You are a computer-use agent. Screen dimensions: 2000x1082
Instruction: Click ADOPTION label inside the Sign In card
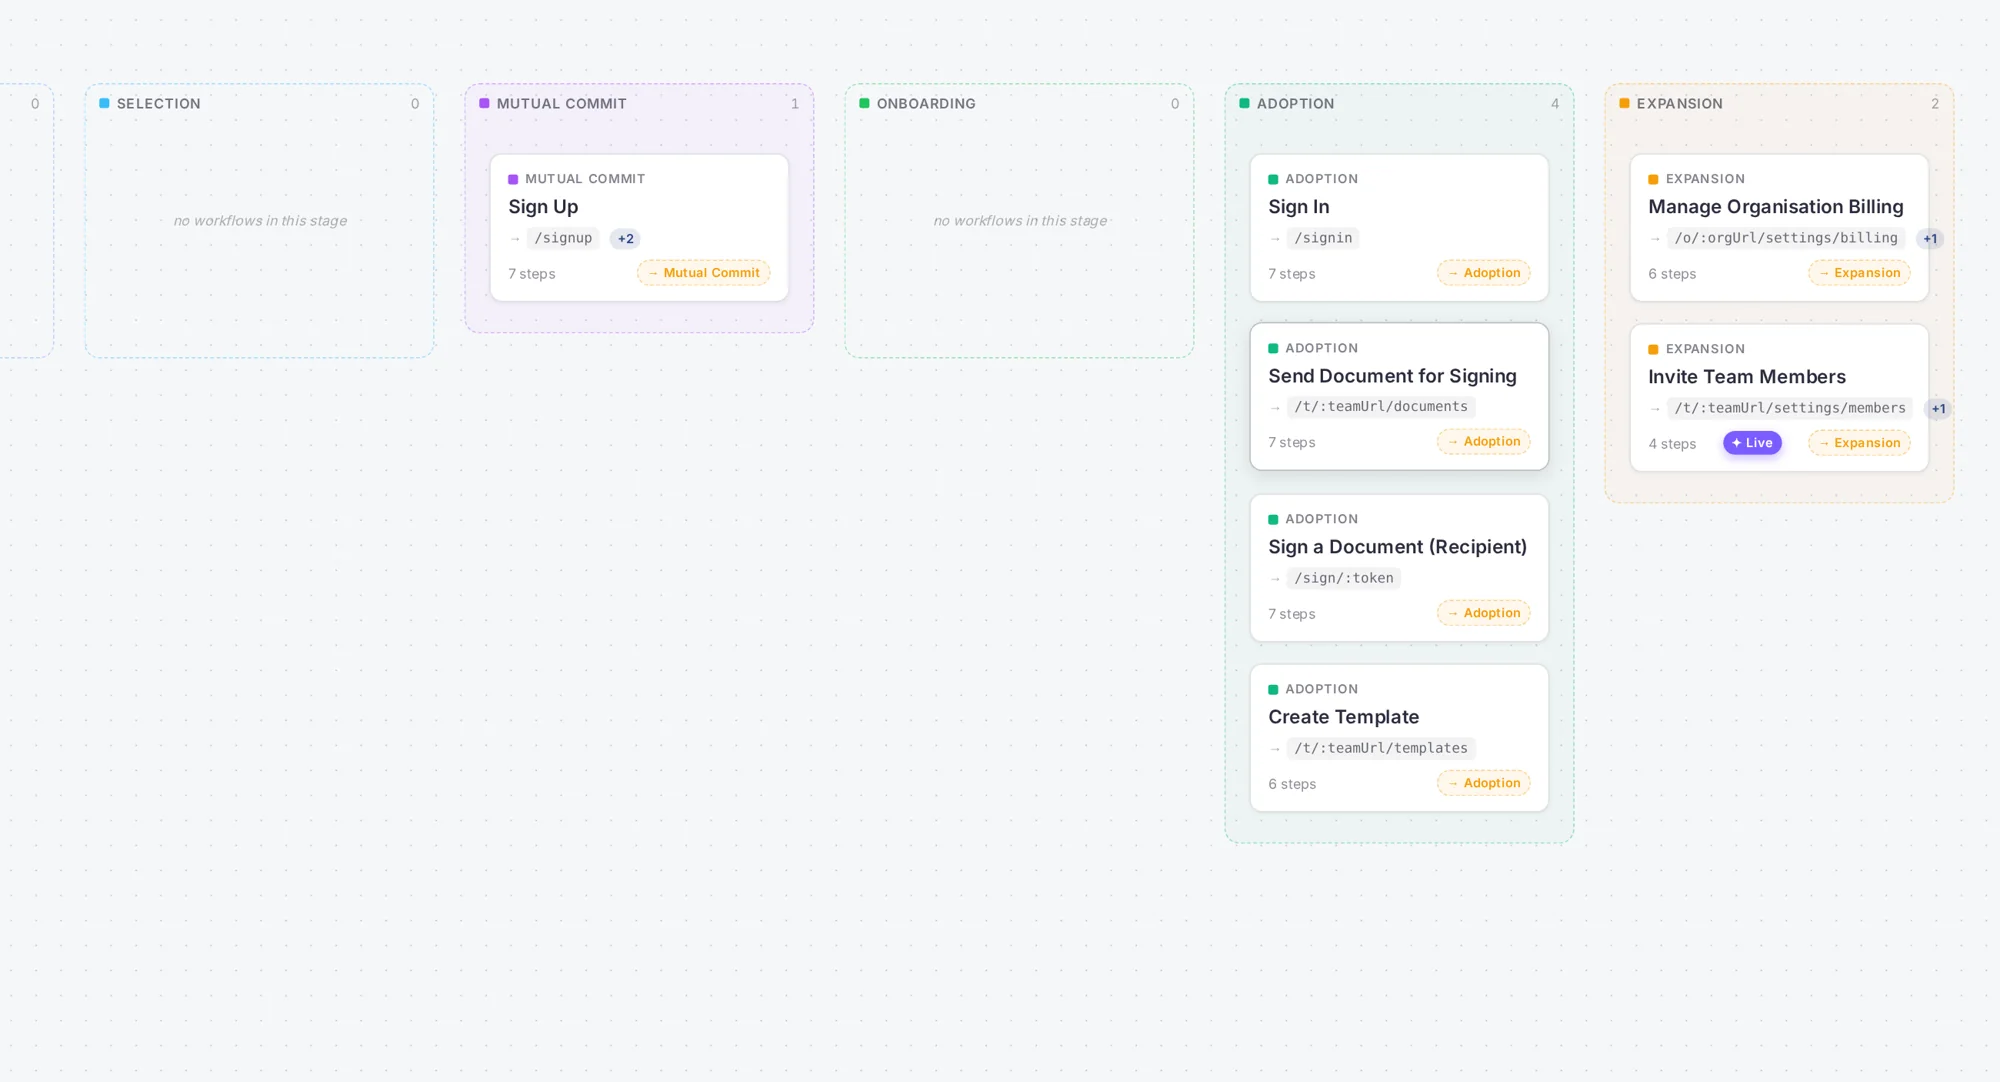(1322, 179)
